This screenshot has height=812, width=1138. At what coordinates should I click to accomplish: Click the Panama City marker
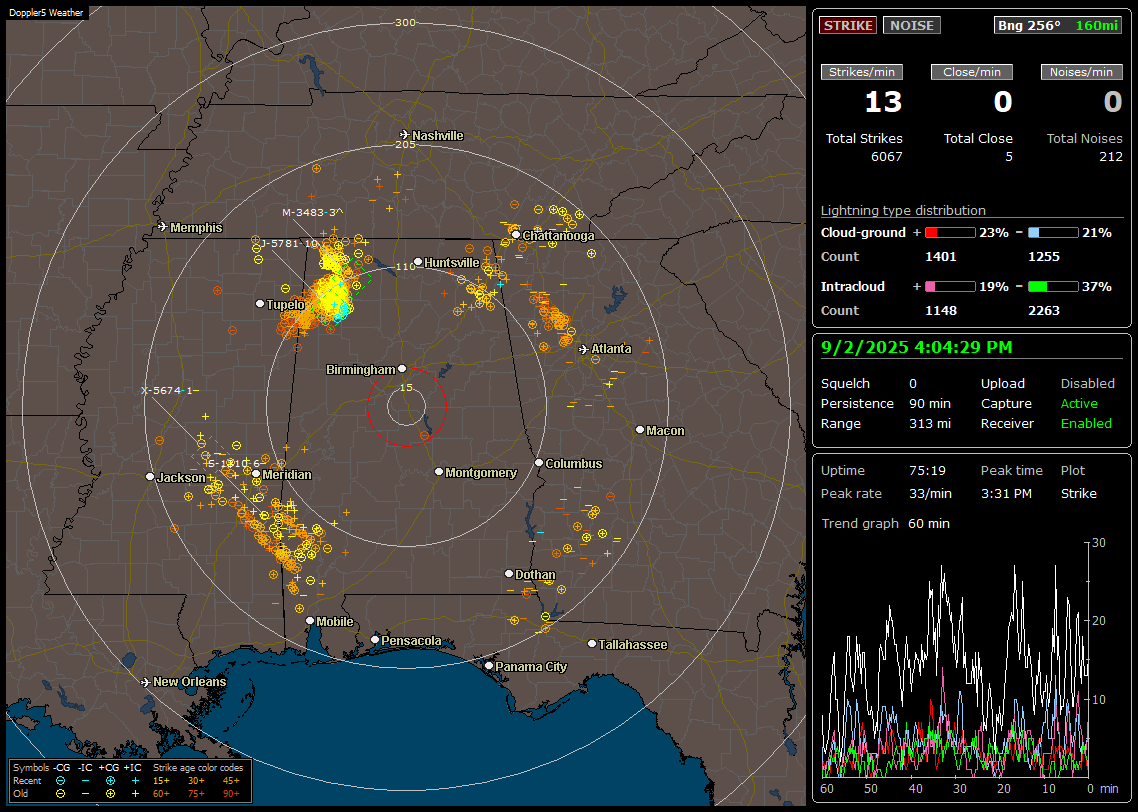[x=489, y=665]
